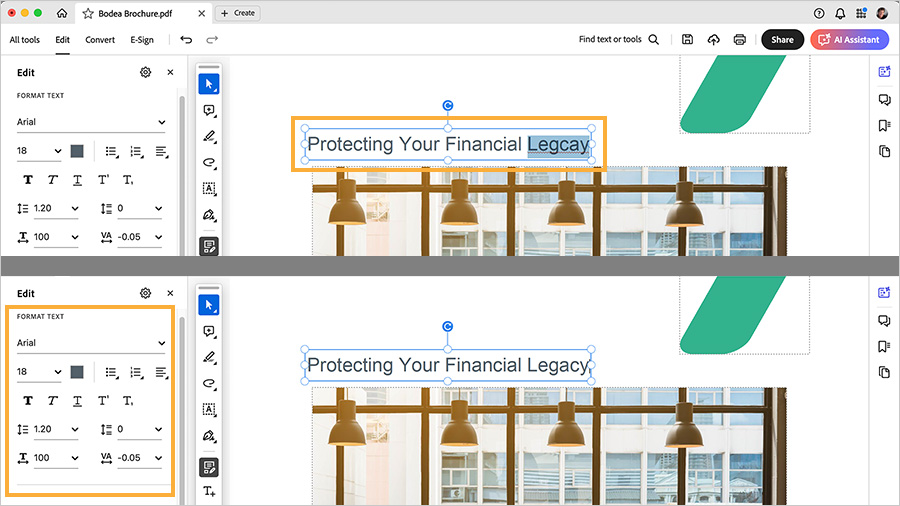Expand the Arial font dropdown in lower panel
The height and width of the screenshot is (506, 900).
pos(91,342)
